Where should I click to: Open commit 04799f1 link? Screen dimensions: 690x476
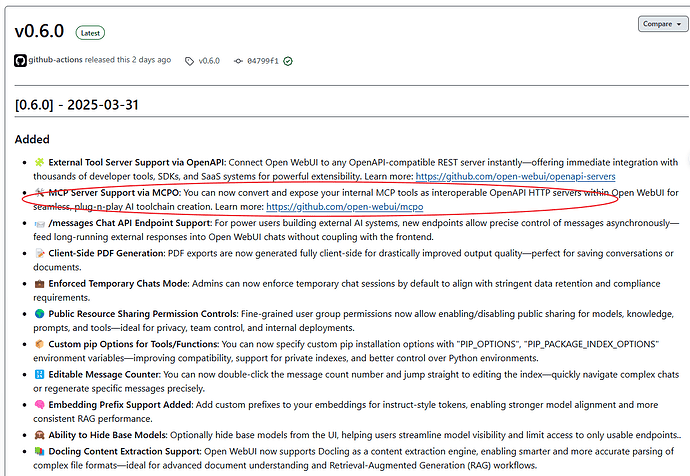tap(263, 61)
